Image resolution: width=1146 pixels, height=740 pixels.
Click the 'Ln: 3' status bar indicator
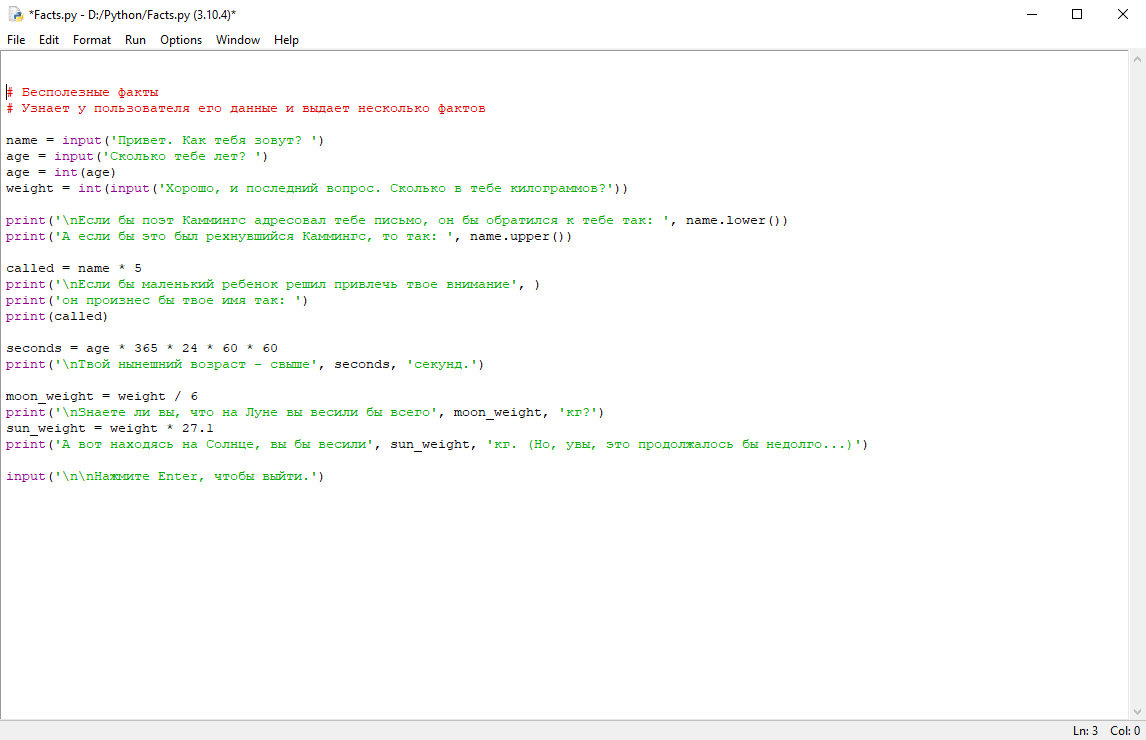[1085, 730]
